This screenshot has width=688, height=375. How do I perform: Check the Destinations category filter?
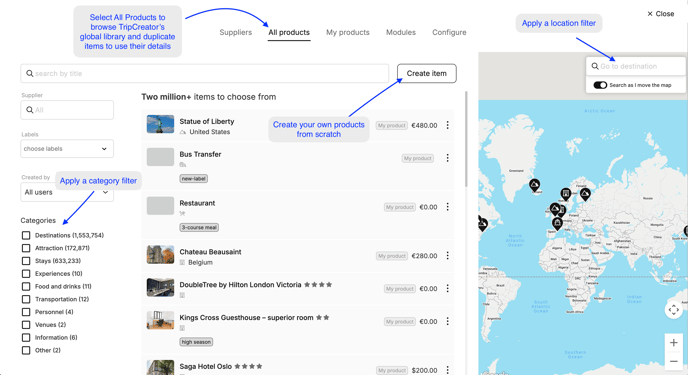point(26,236)
